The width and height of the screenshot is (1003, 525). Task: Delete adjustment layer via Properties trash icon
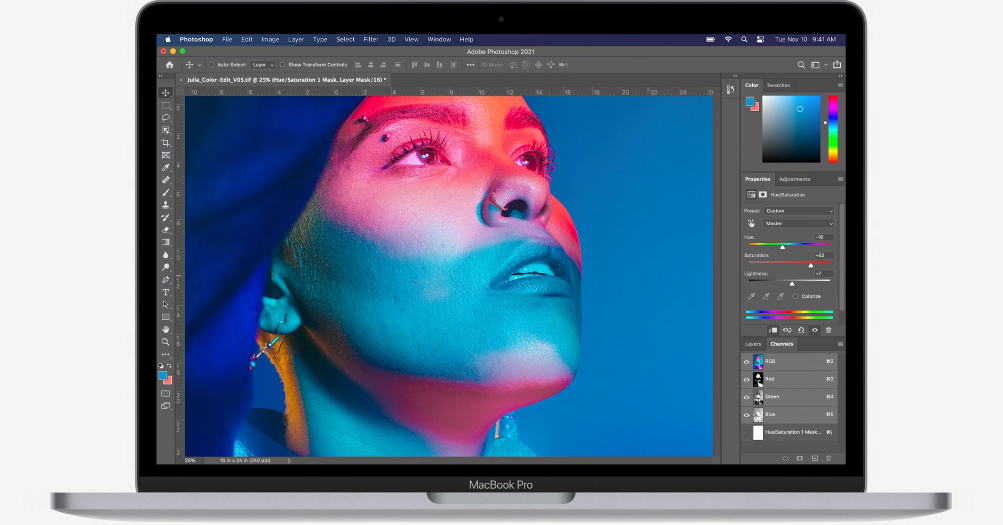pyautogui.click(x=828, y=330)
